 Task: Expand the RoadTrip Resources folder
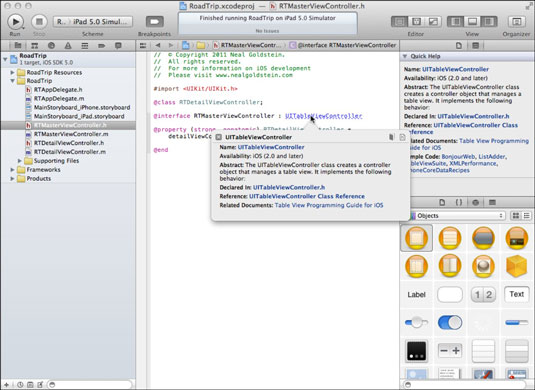point(12,72)
